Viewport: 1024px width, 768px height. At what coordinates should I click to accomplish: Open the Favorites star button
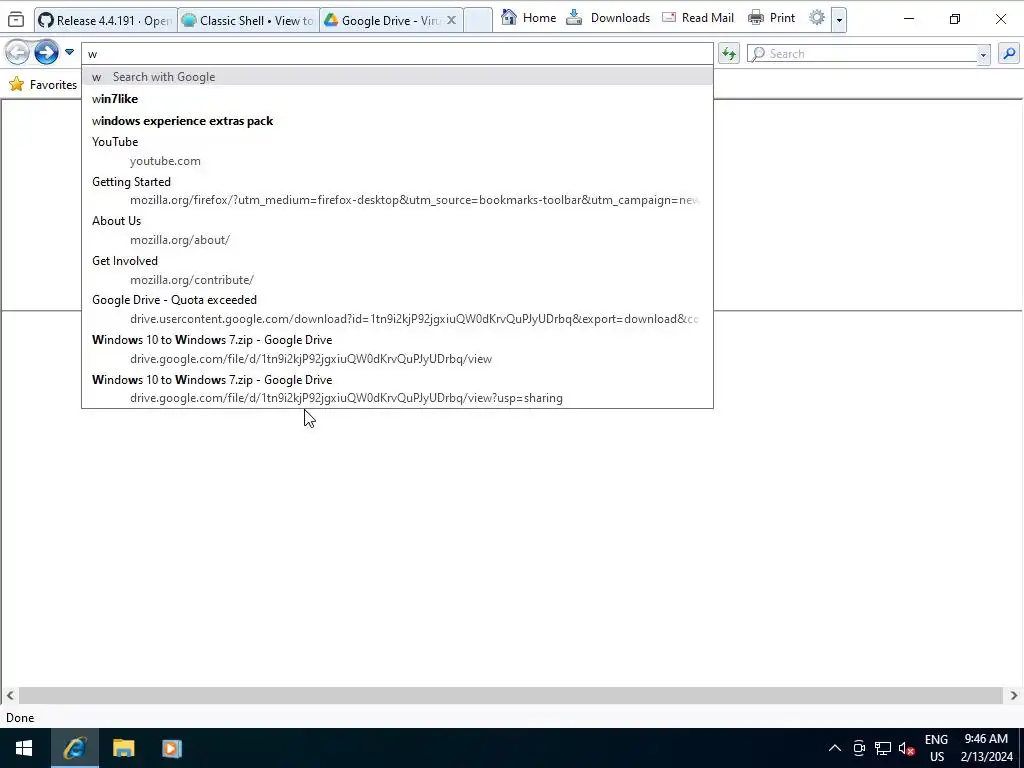(x=43, y=84)
